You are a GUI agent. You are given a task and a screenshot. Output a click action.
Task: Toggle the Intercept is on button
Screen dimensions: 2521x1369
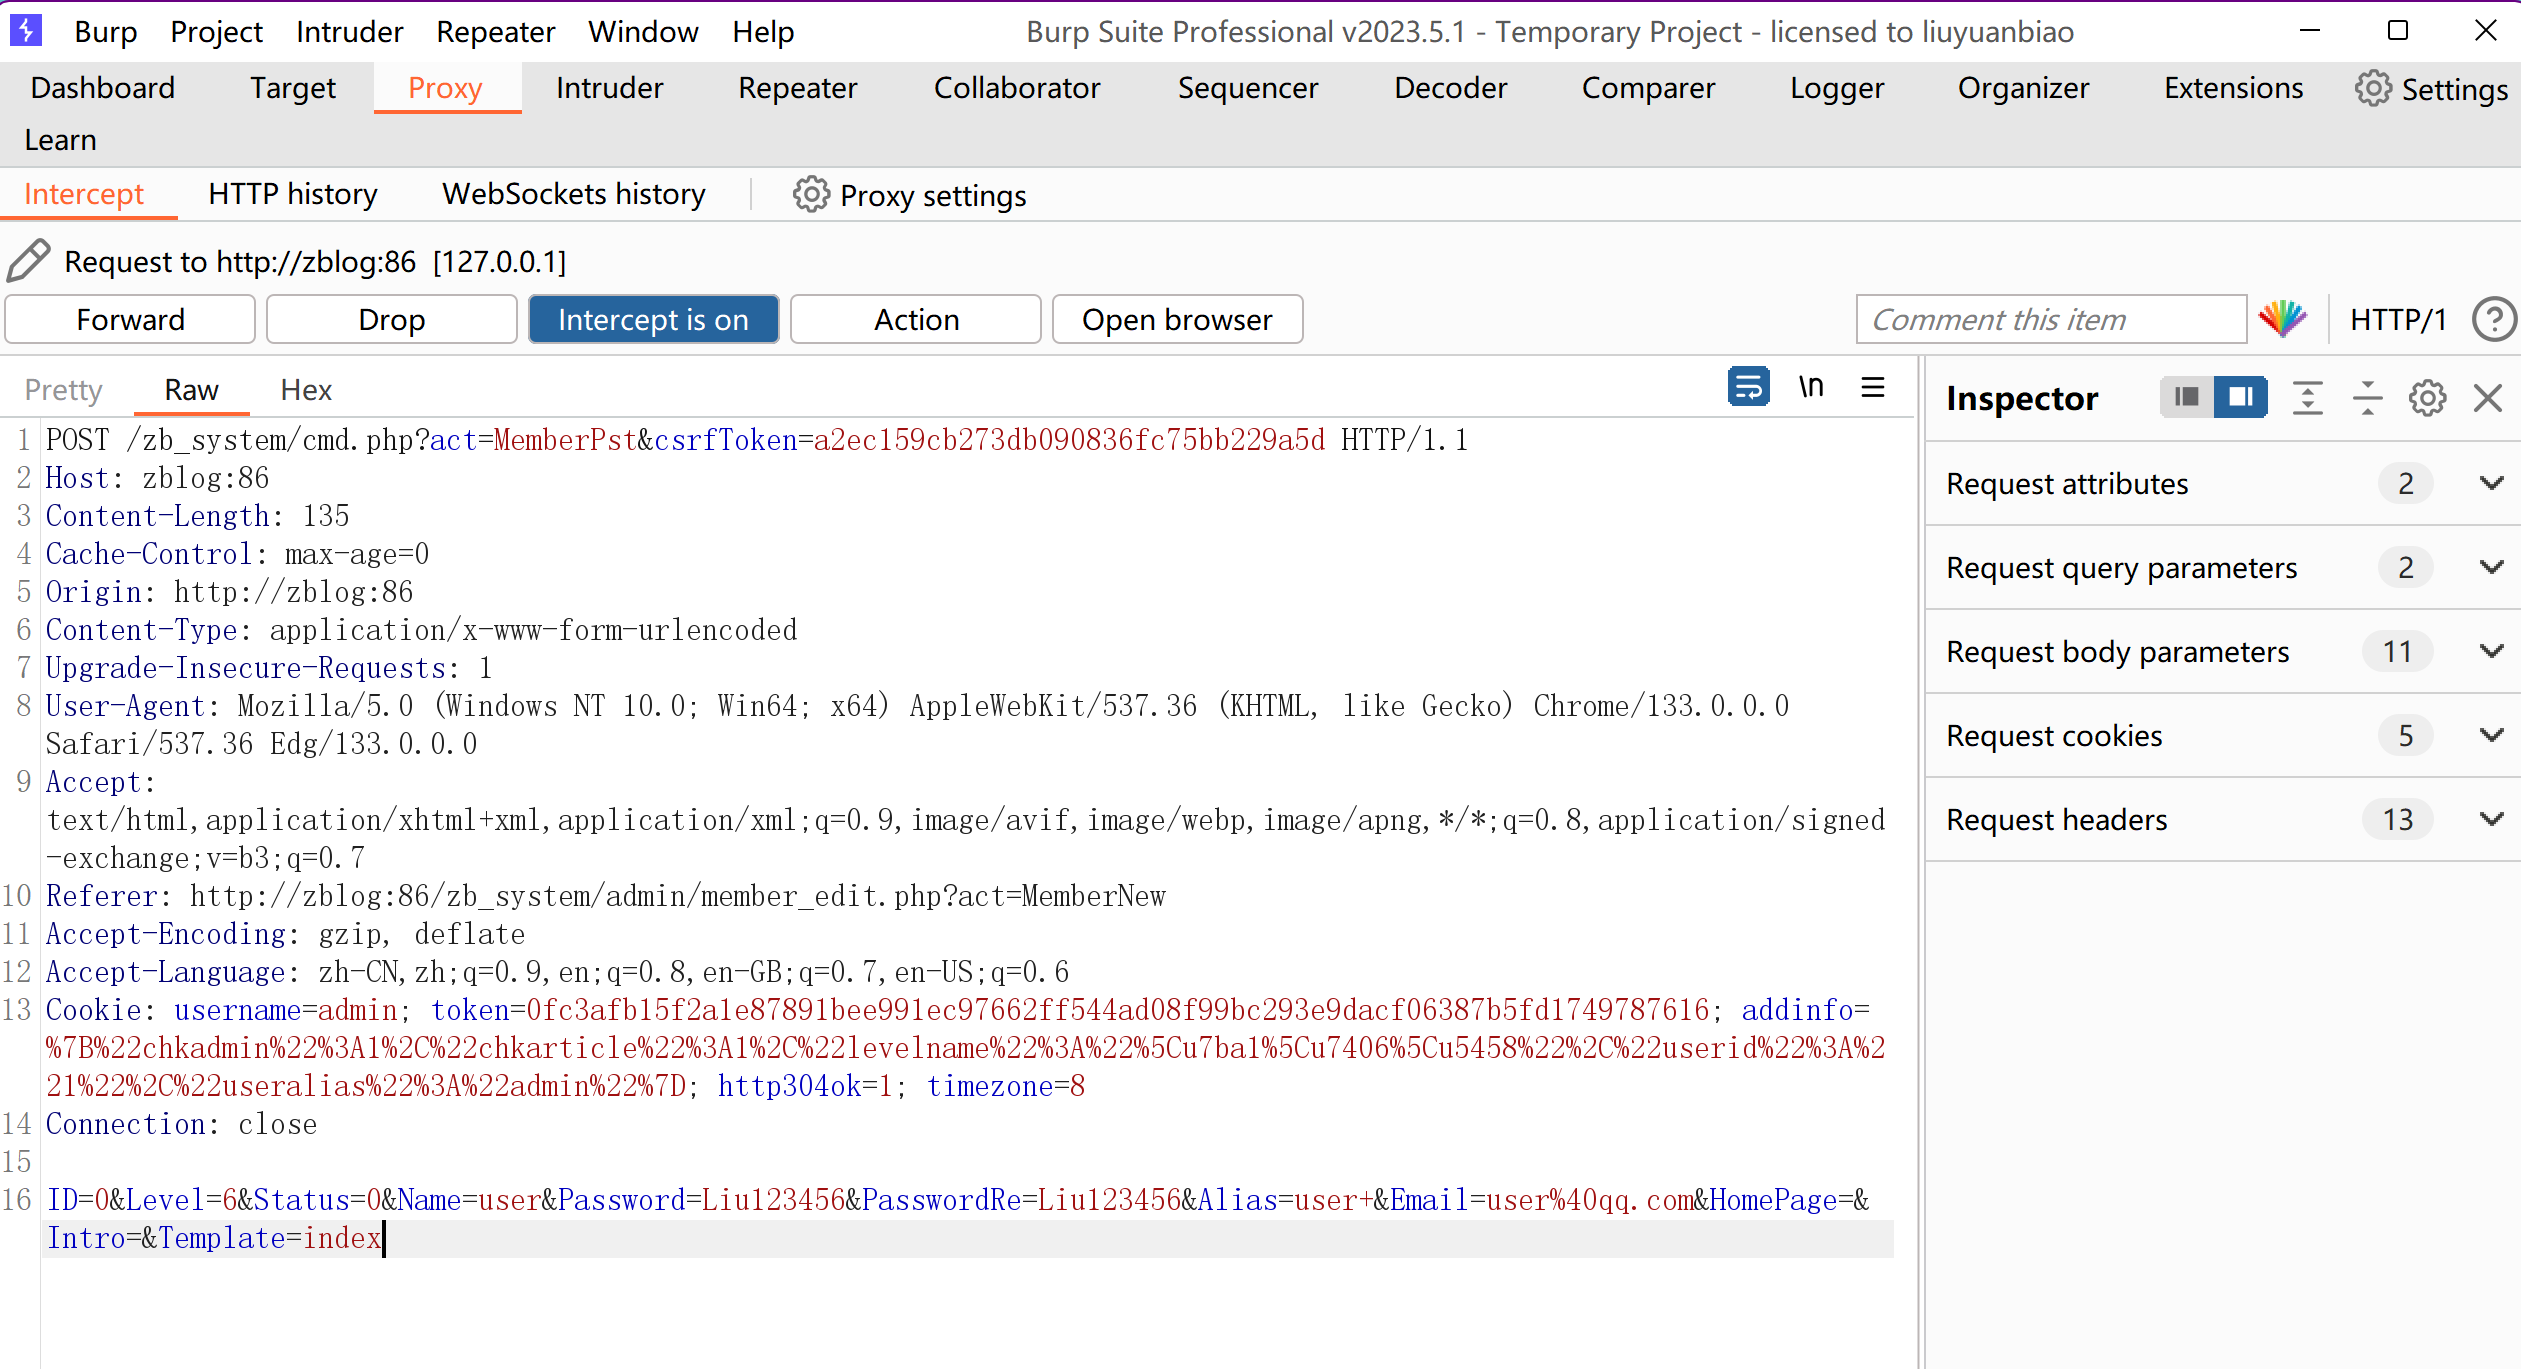pyautogui.click(x=653, y=320)
